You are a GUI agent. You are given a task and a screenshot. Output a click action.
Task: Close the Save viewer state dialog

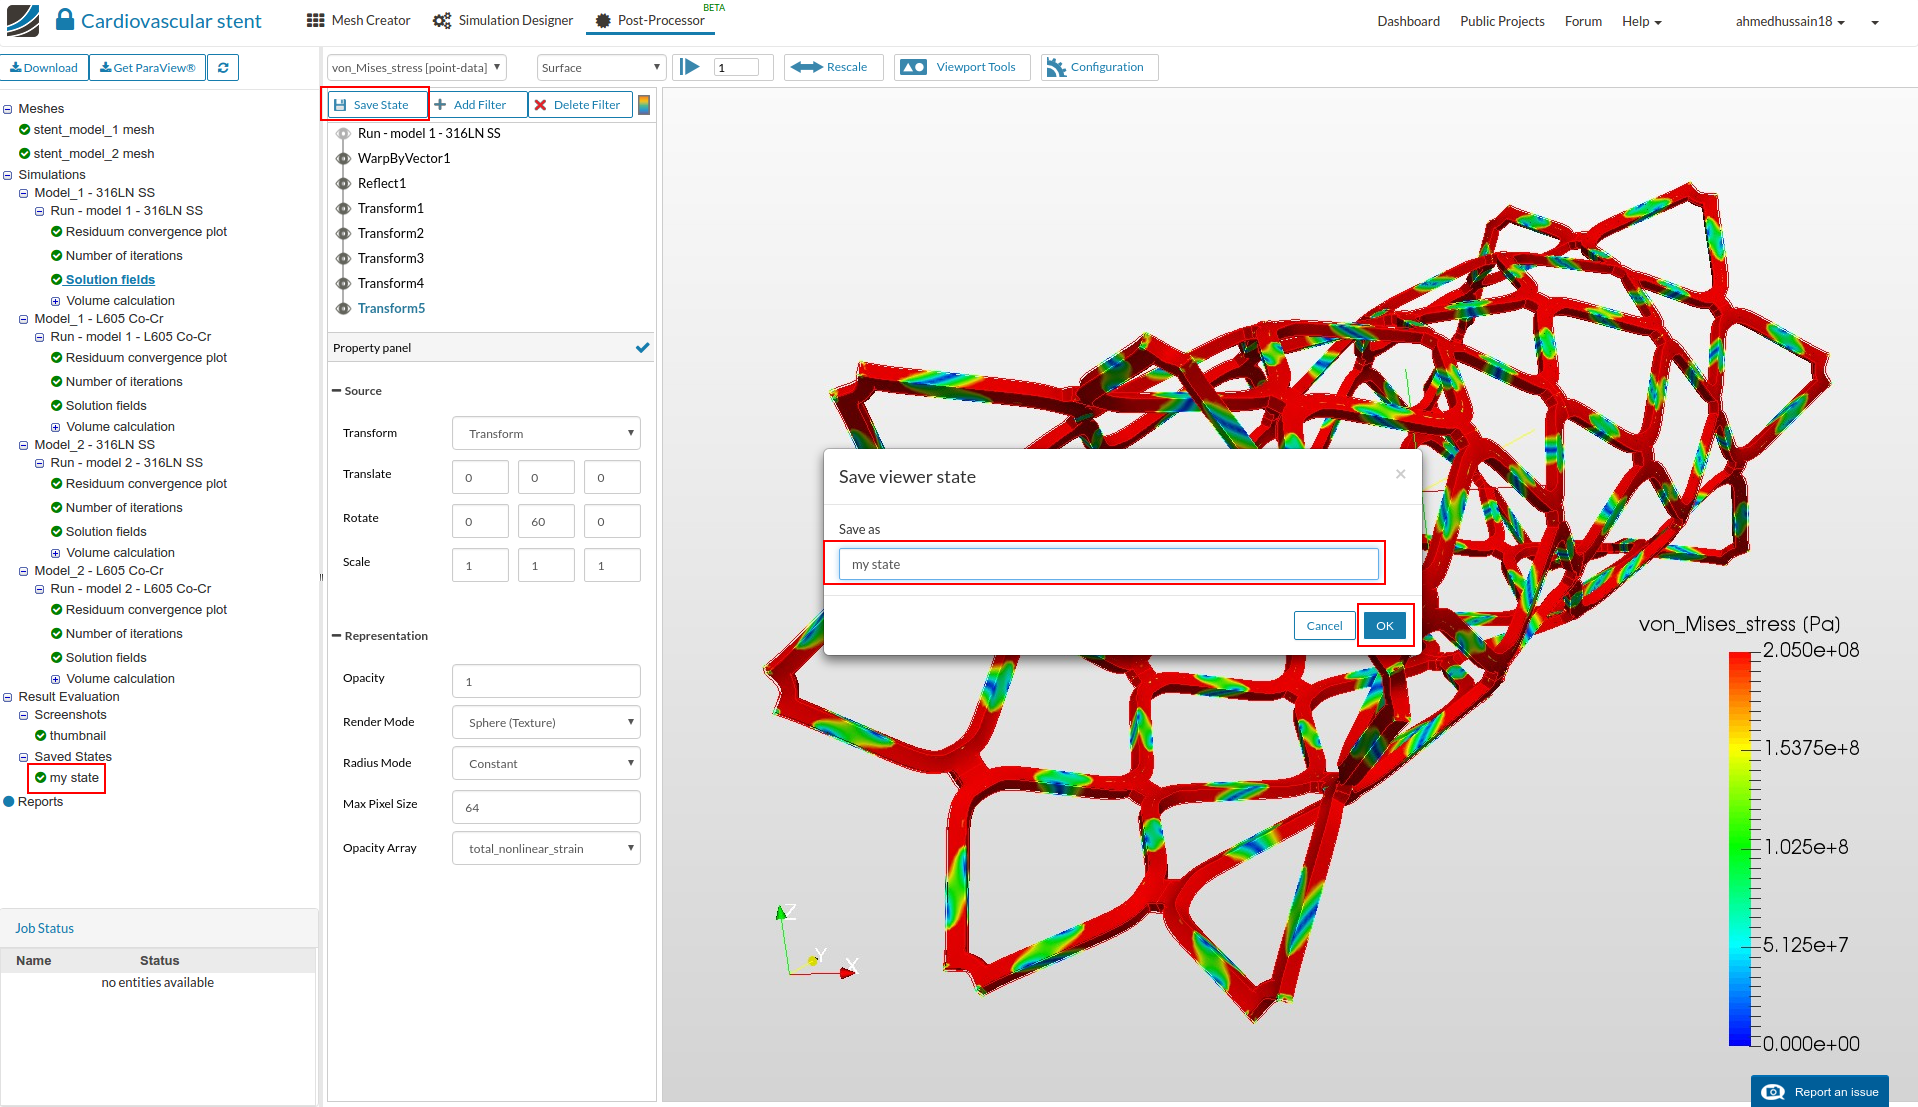click(x=1400, y=474)
